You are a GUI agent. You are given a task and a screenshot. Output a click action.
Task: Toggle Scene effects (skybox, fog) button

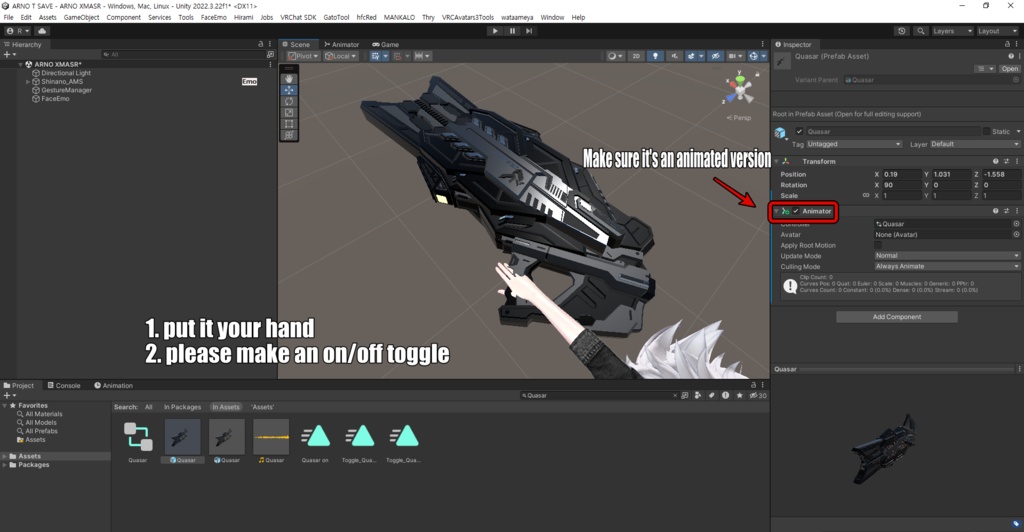(x=693, y=56)
